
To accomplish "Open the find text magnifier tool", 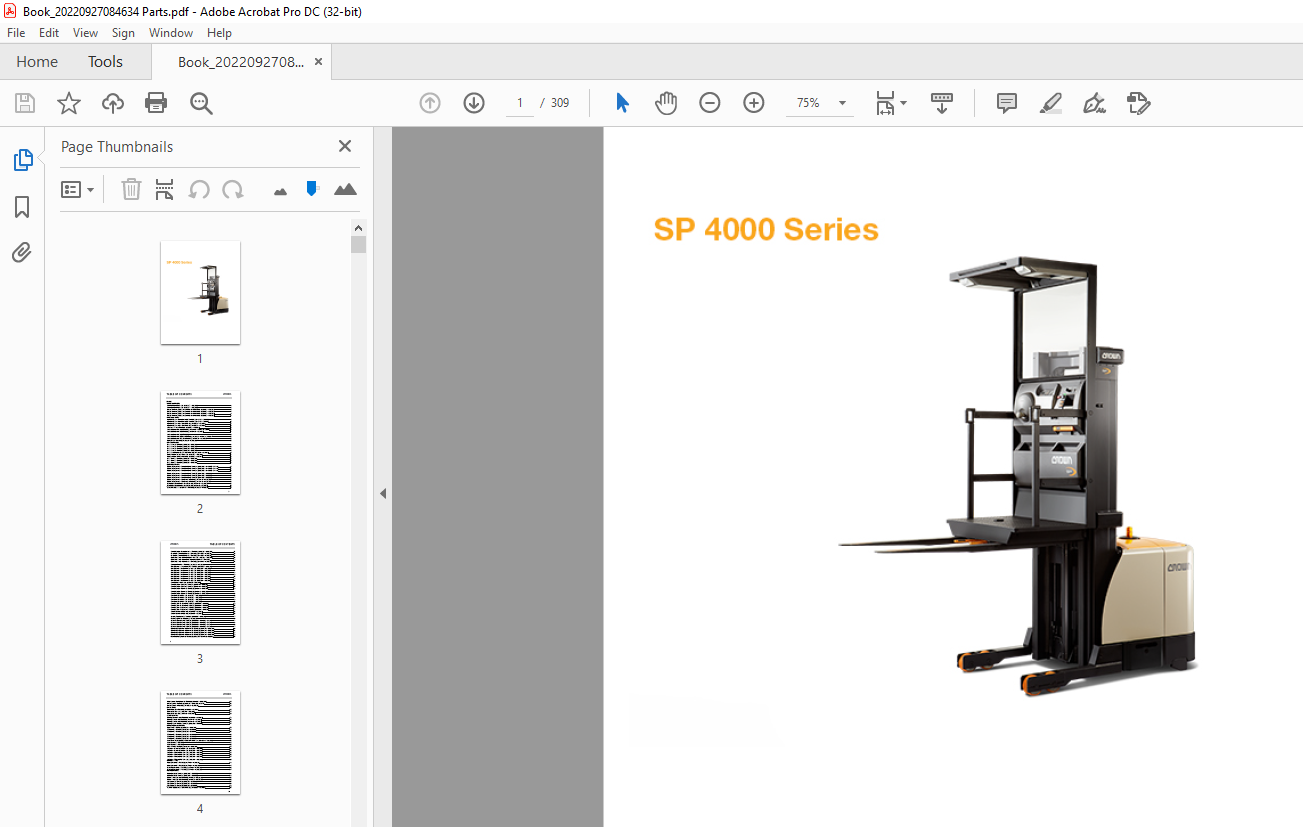I will point(201,103).
